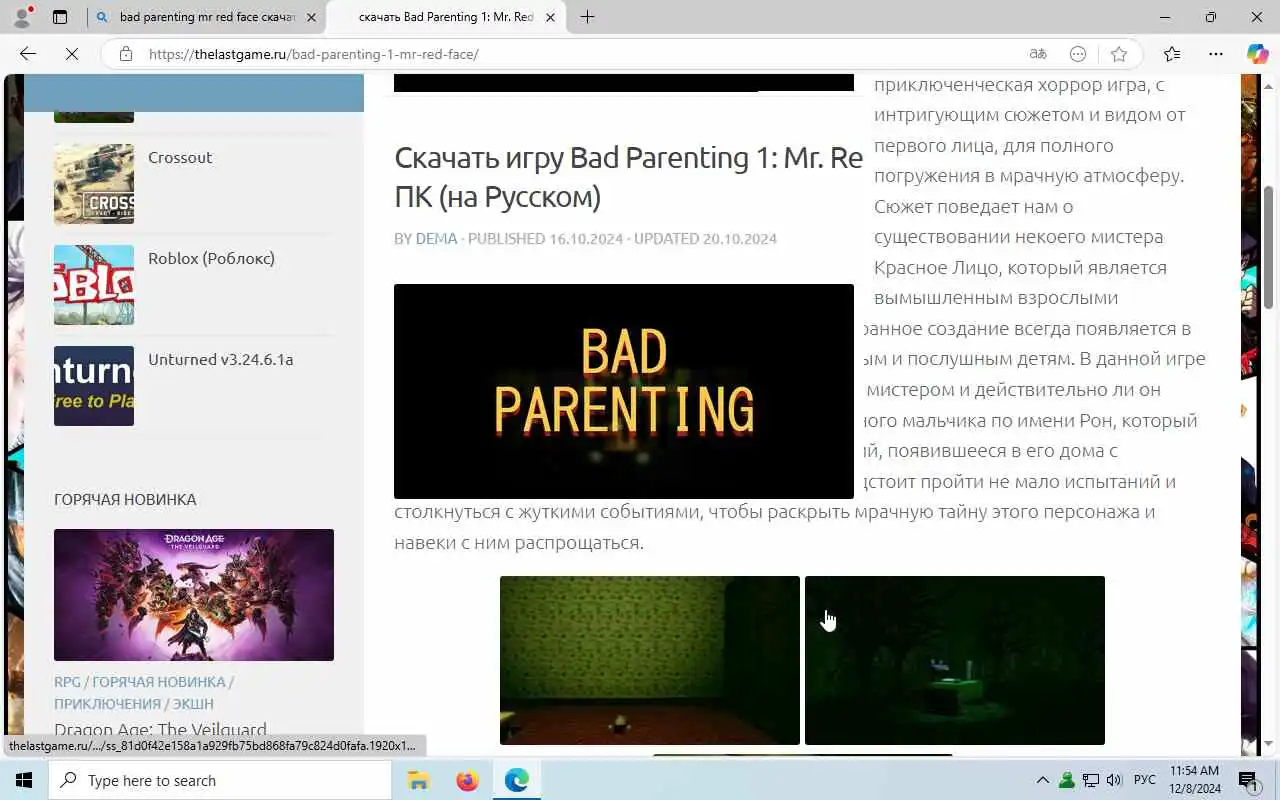Open the right dark bedroom screenshot
Image resolution: width=1280 pixels, height=800 pixels.
955,660
